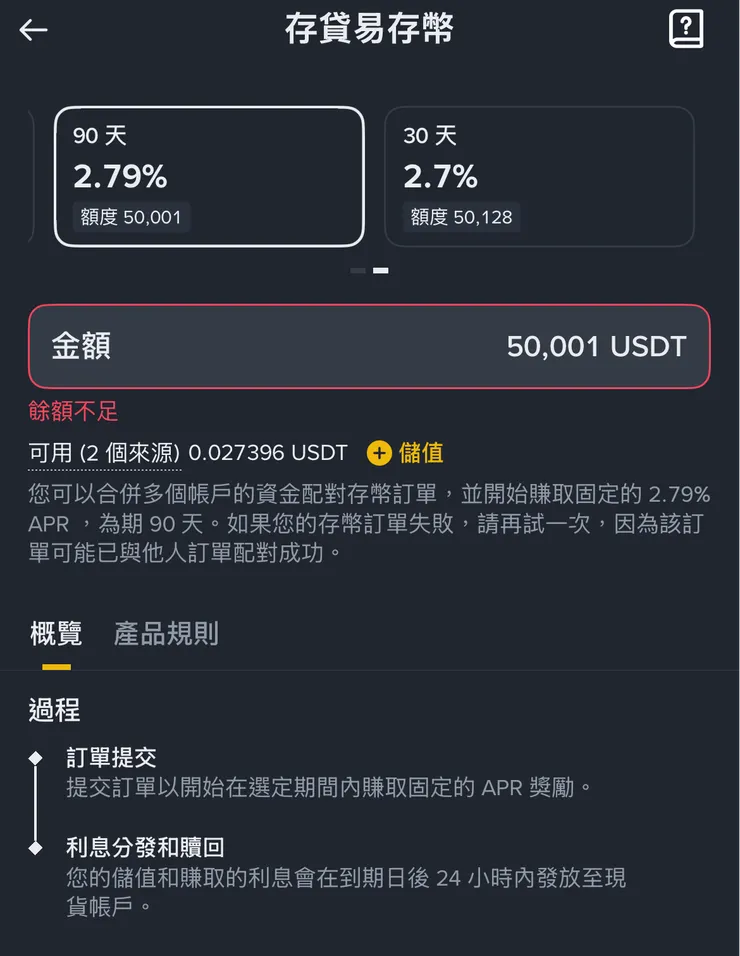
Task: Switch selection to the 30 天 option
Action: (540, 176)
